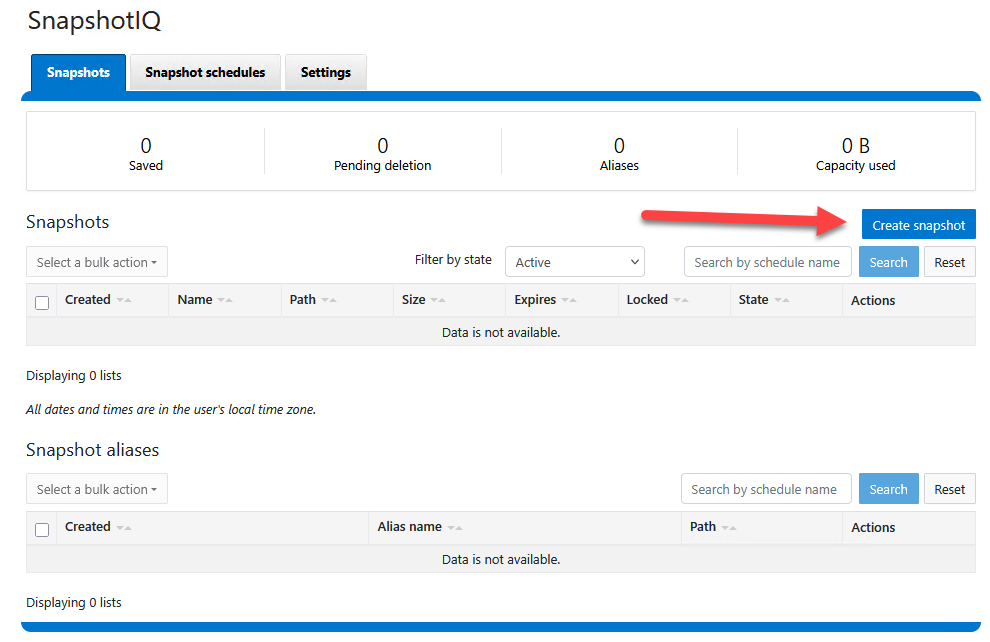Open the Filter by state dropdown

coord(574,261)
